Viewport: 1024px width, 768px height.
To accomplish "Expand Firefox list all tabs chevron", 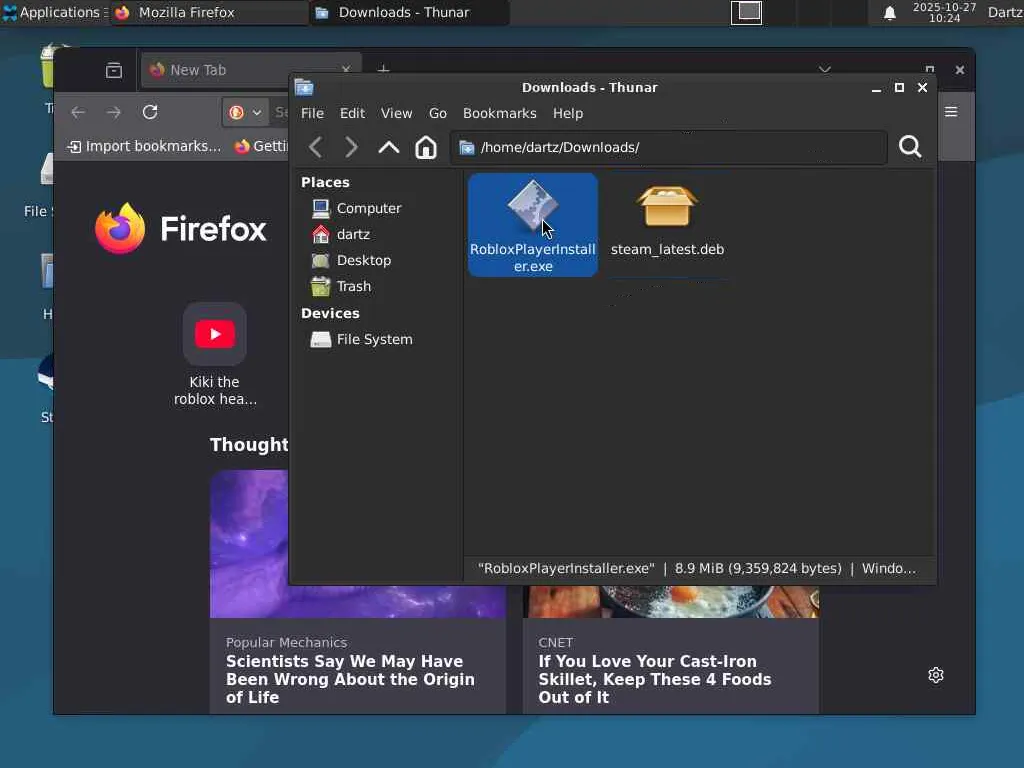I will click(x=825, y=69).
